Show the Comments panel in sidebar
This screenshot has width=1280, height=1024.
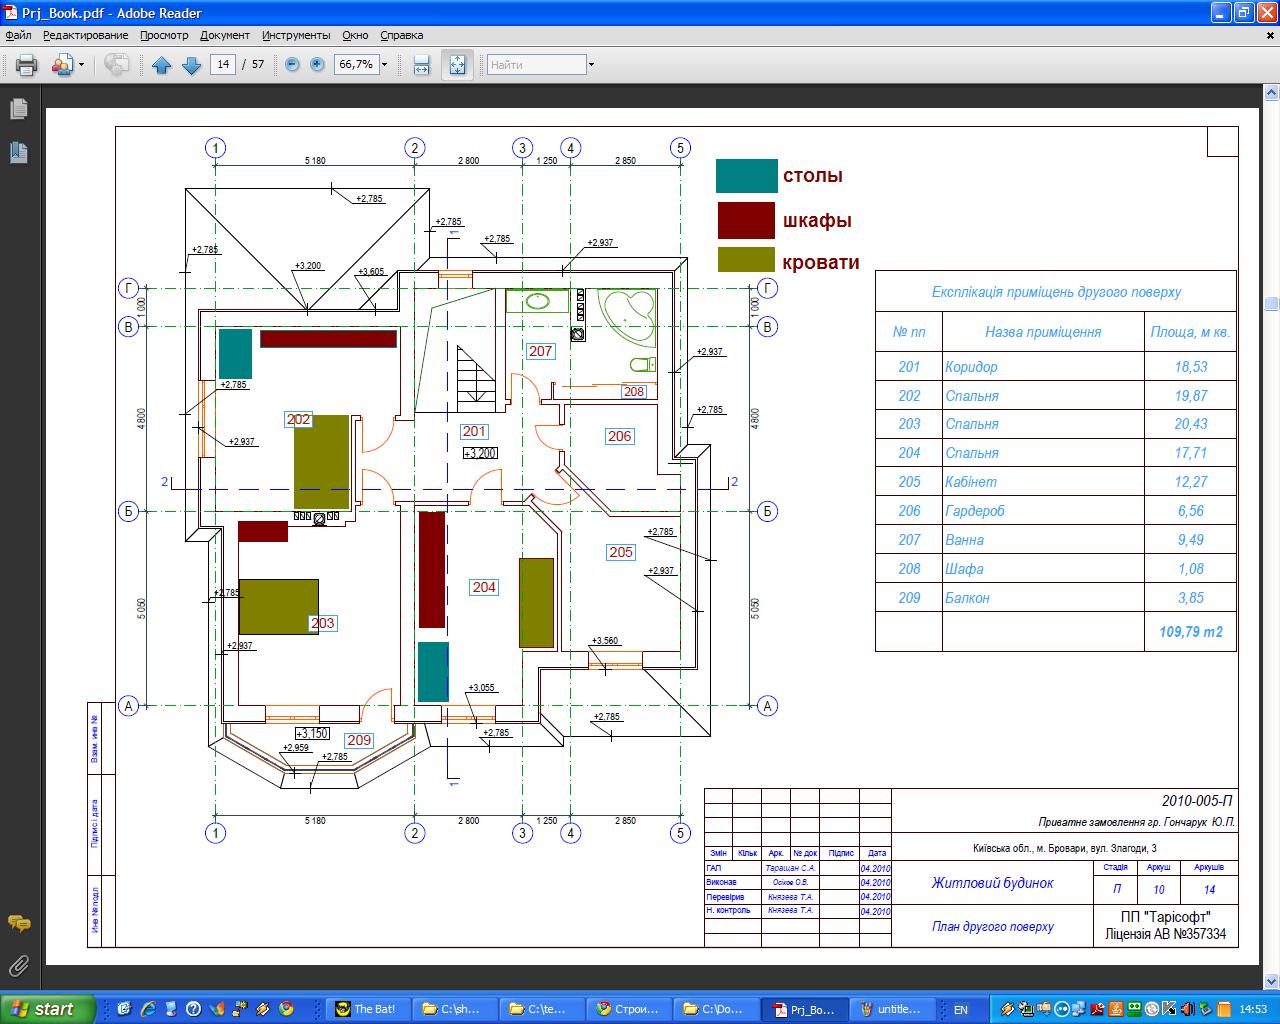[x=19, y=923]
